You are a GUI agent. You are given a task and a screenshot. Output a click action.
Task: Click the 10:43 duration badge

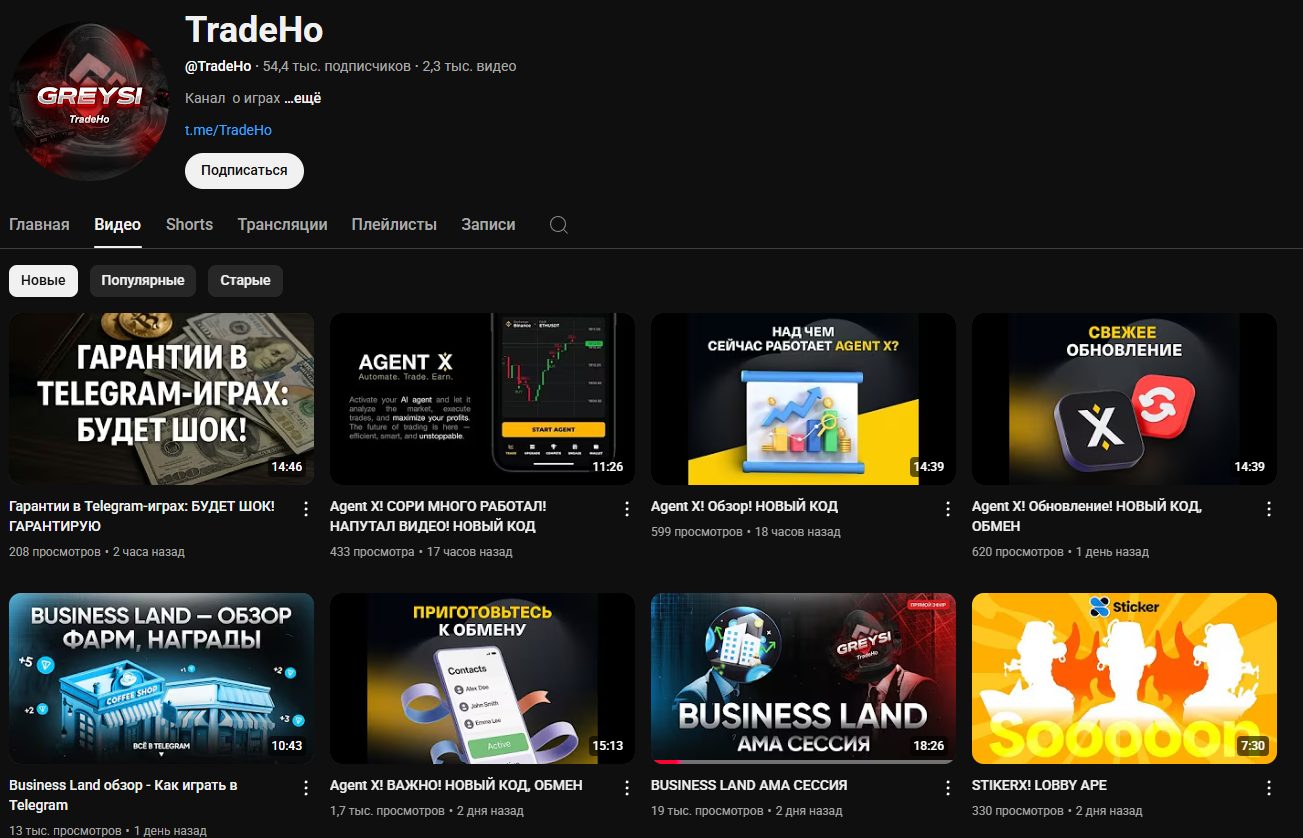pyautogui.click(x=286, y=745)
